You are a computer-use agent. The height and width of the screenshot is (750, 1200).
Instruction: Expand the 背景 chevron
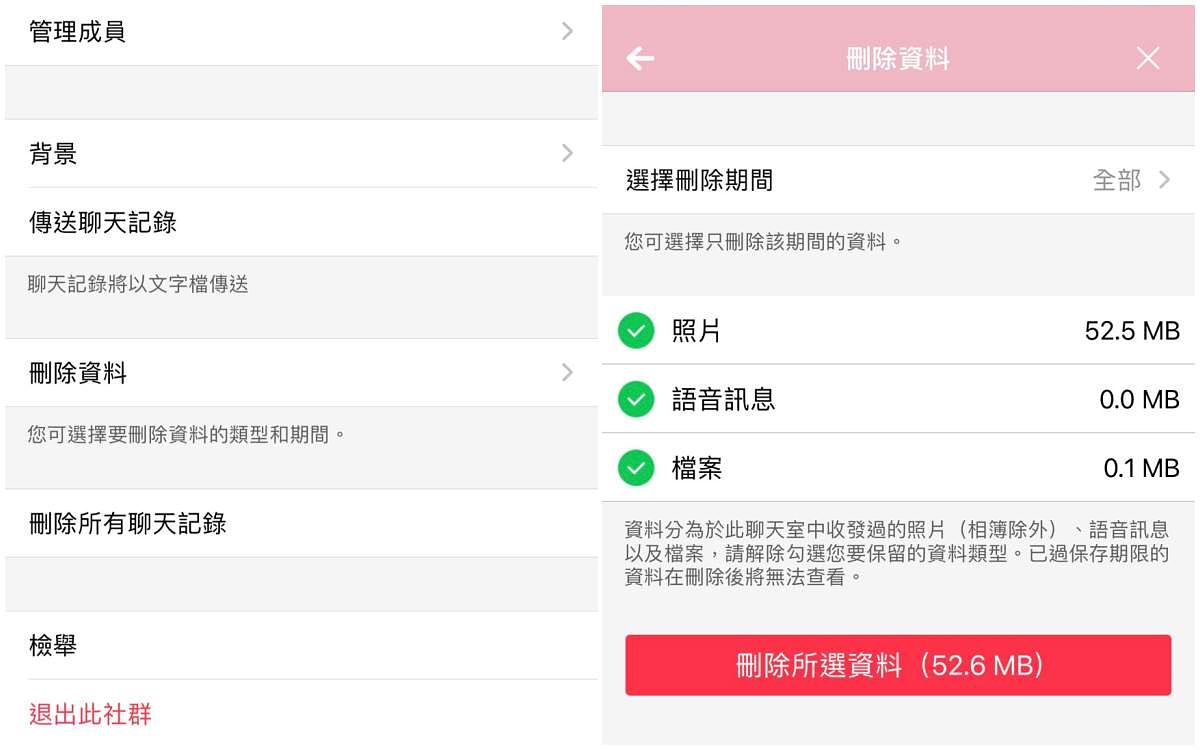pos(567,153)
